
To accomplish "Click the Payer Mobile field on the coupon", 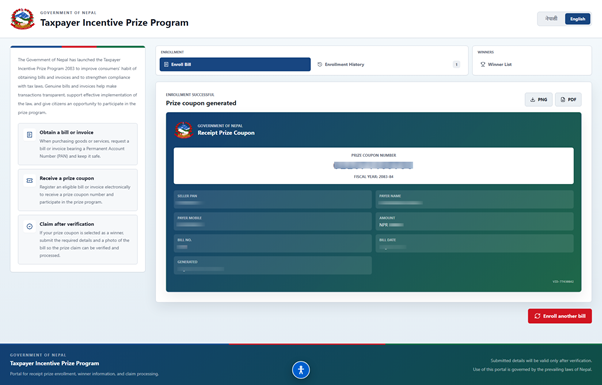I will (273, 221).
